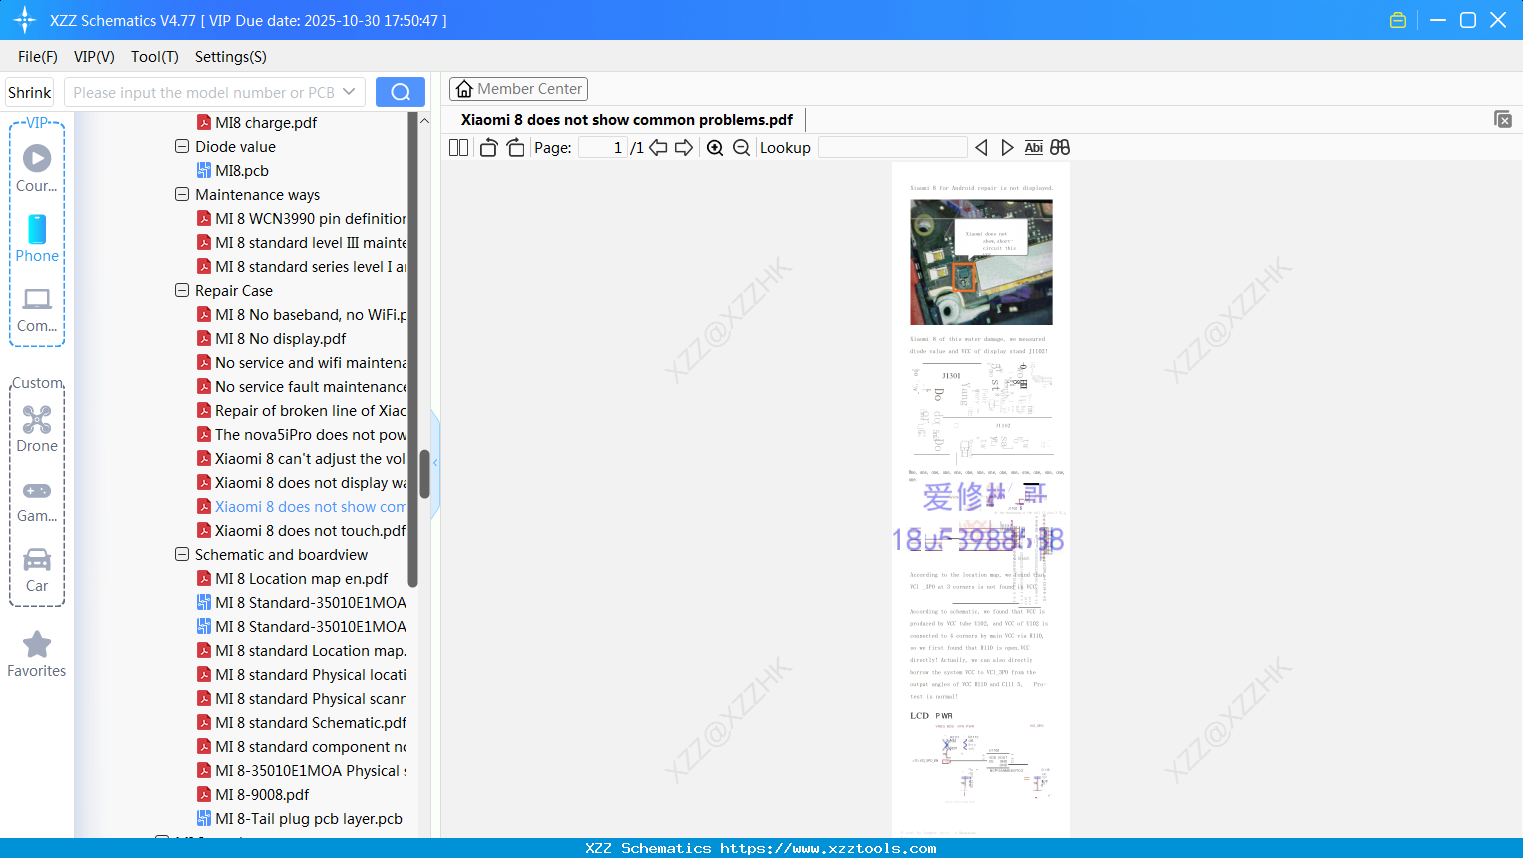Image resolution: width=1523 pixels, height=858 pixels.
Task: Collapse the Schematic and boardview folder
Action: 182,554
